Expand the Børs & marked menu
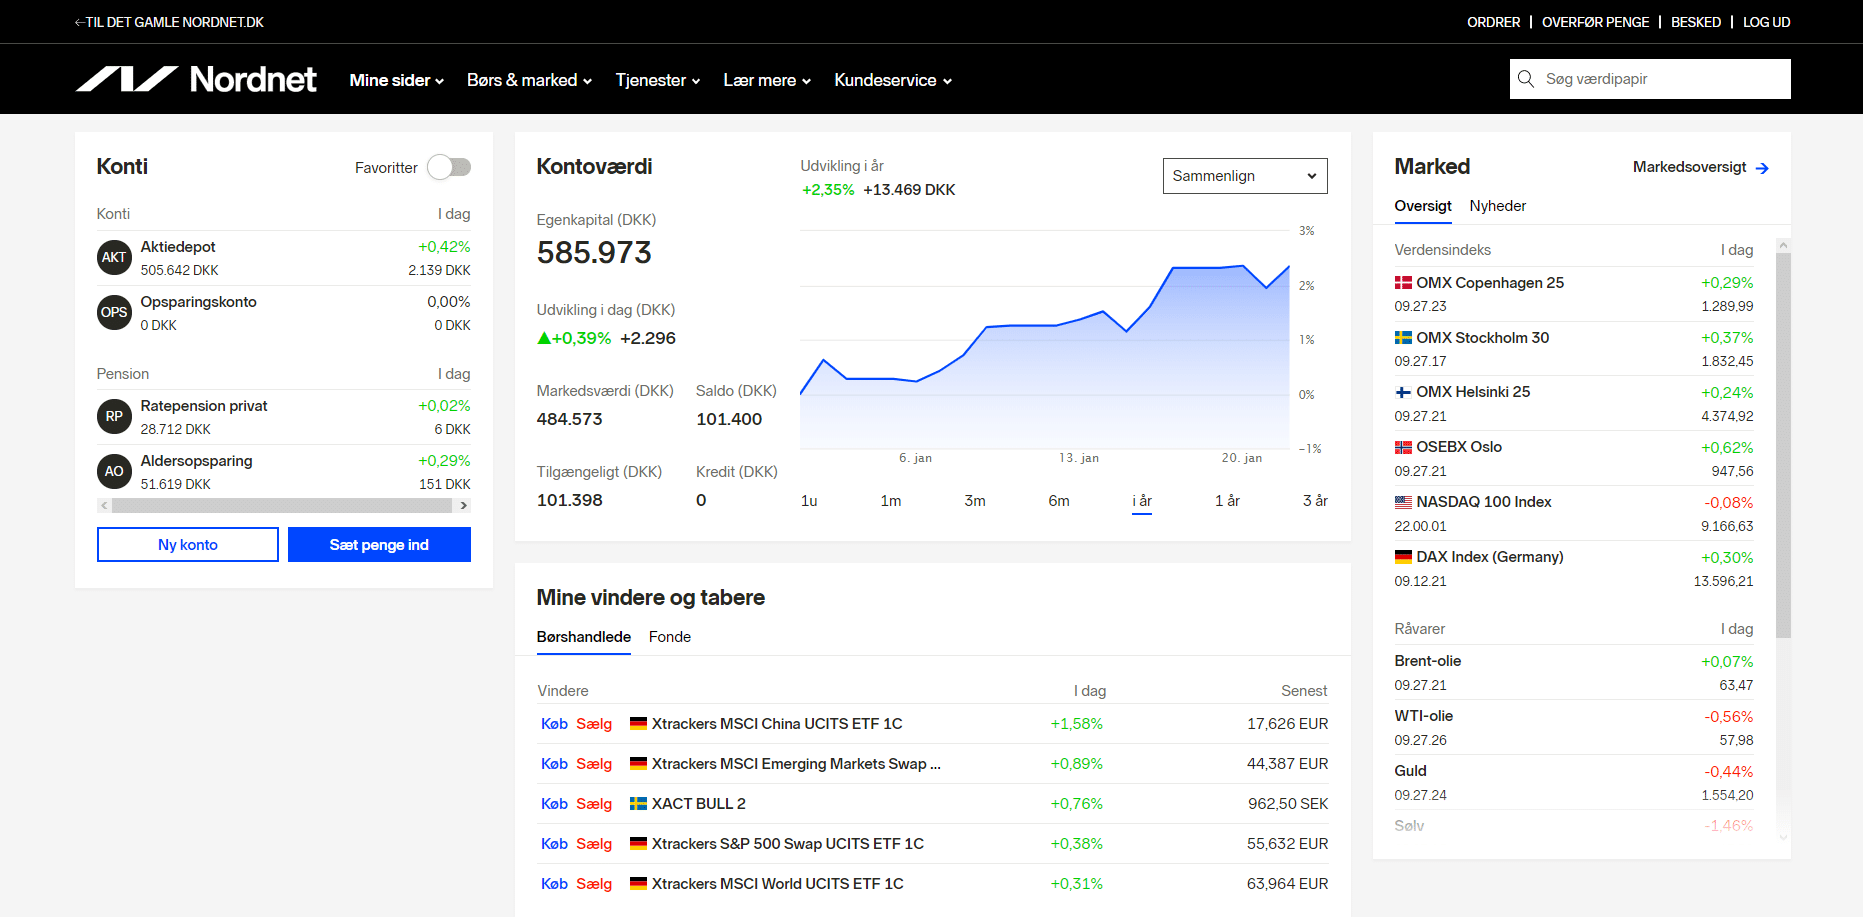The image size is (1863, 917). point(529,80)
